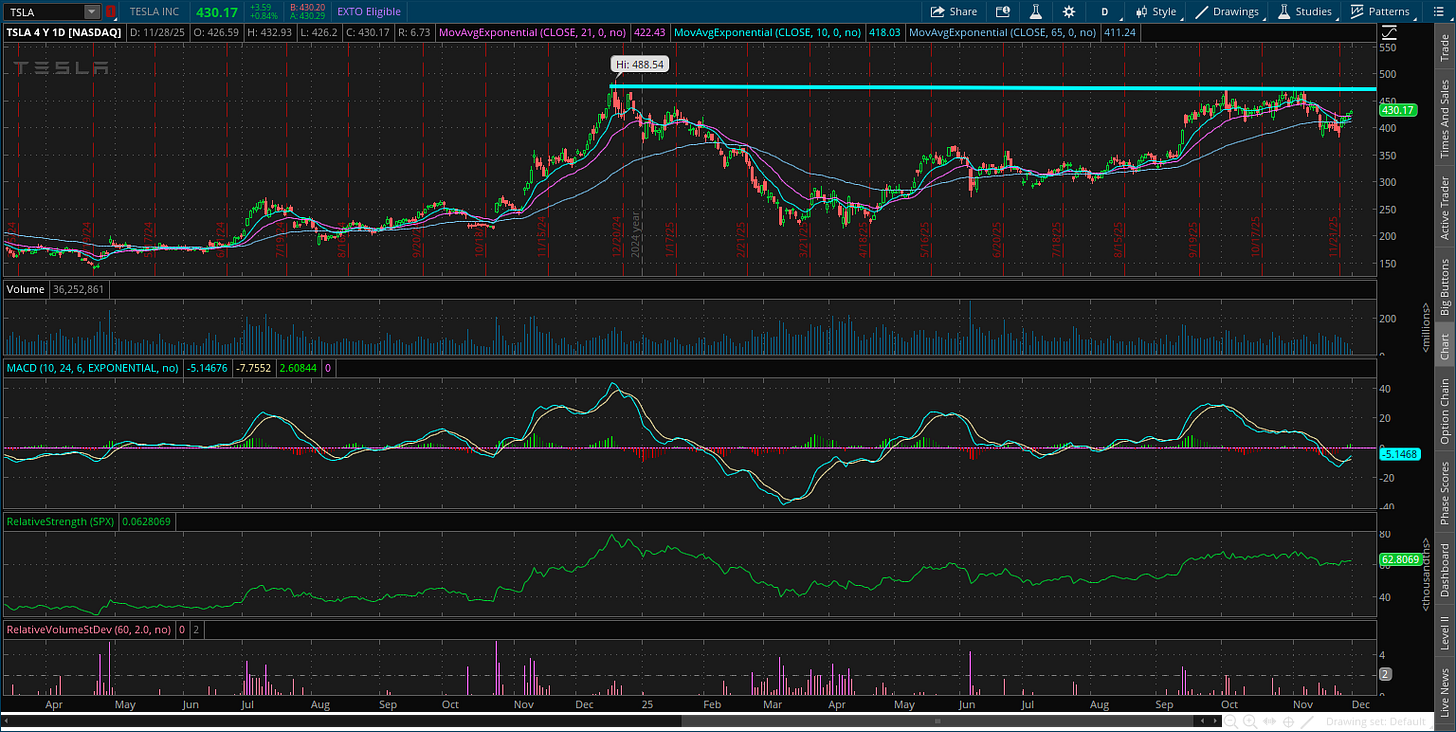Switch to Big Buttons side tab

tap(1443, 287)
